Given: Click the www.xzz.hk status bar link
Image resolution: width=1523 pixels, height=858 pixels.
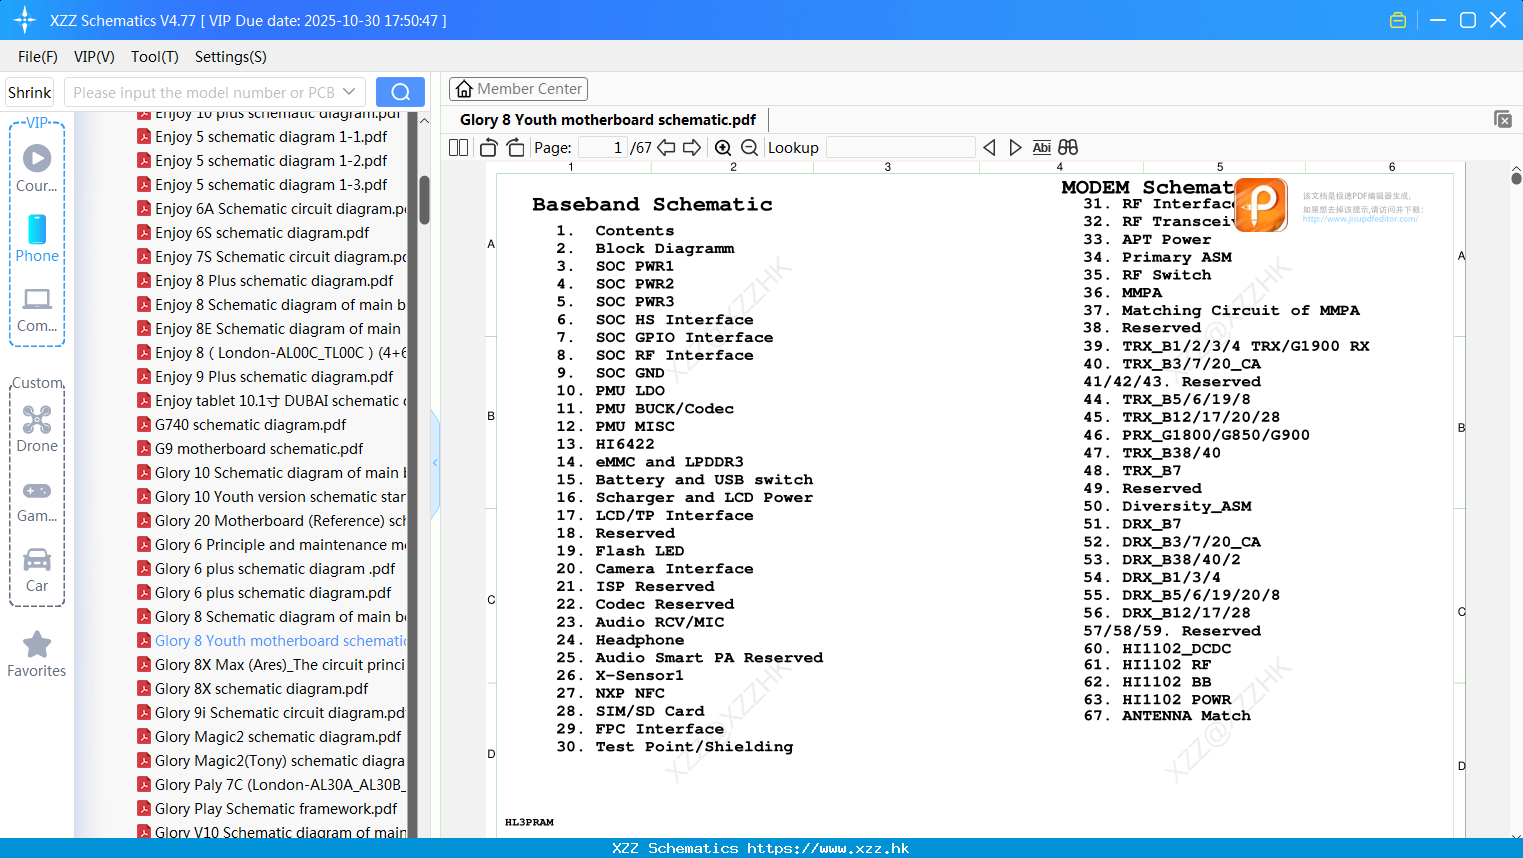Looking at the screenshot, I should coord(828,848).
